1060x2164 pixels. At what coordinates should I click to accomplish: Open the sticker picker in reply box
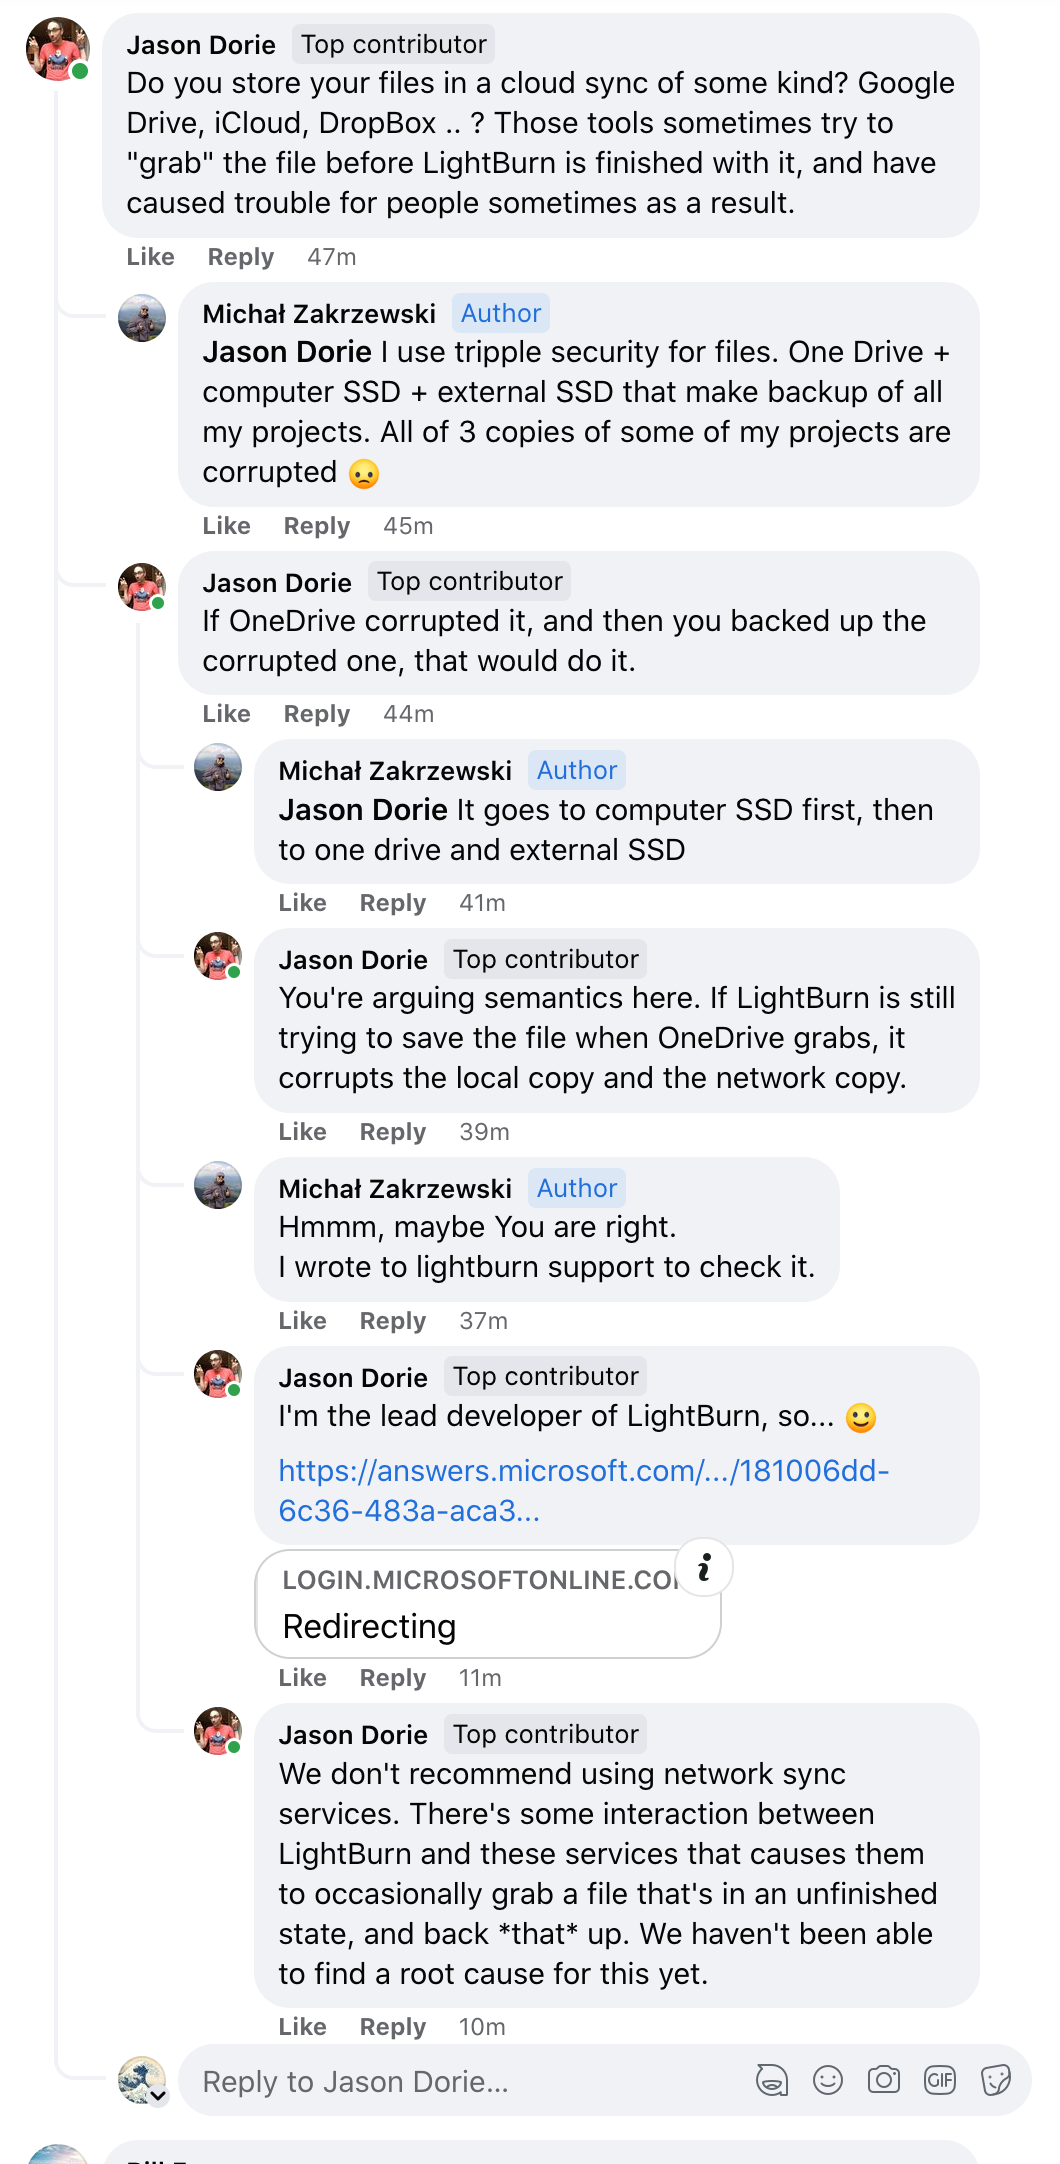[x=996, y=2080]
